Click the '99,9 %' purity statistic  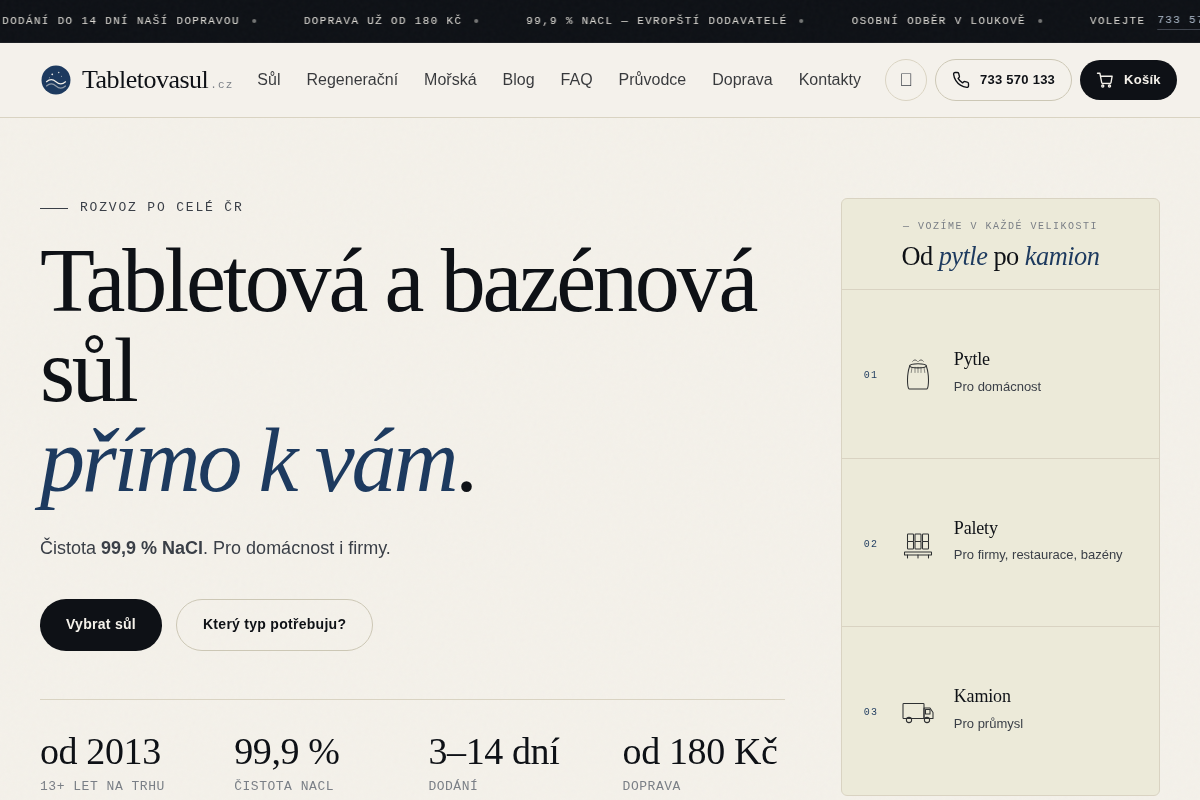coord(287,752)
